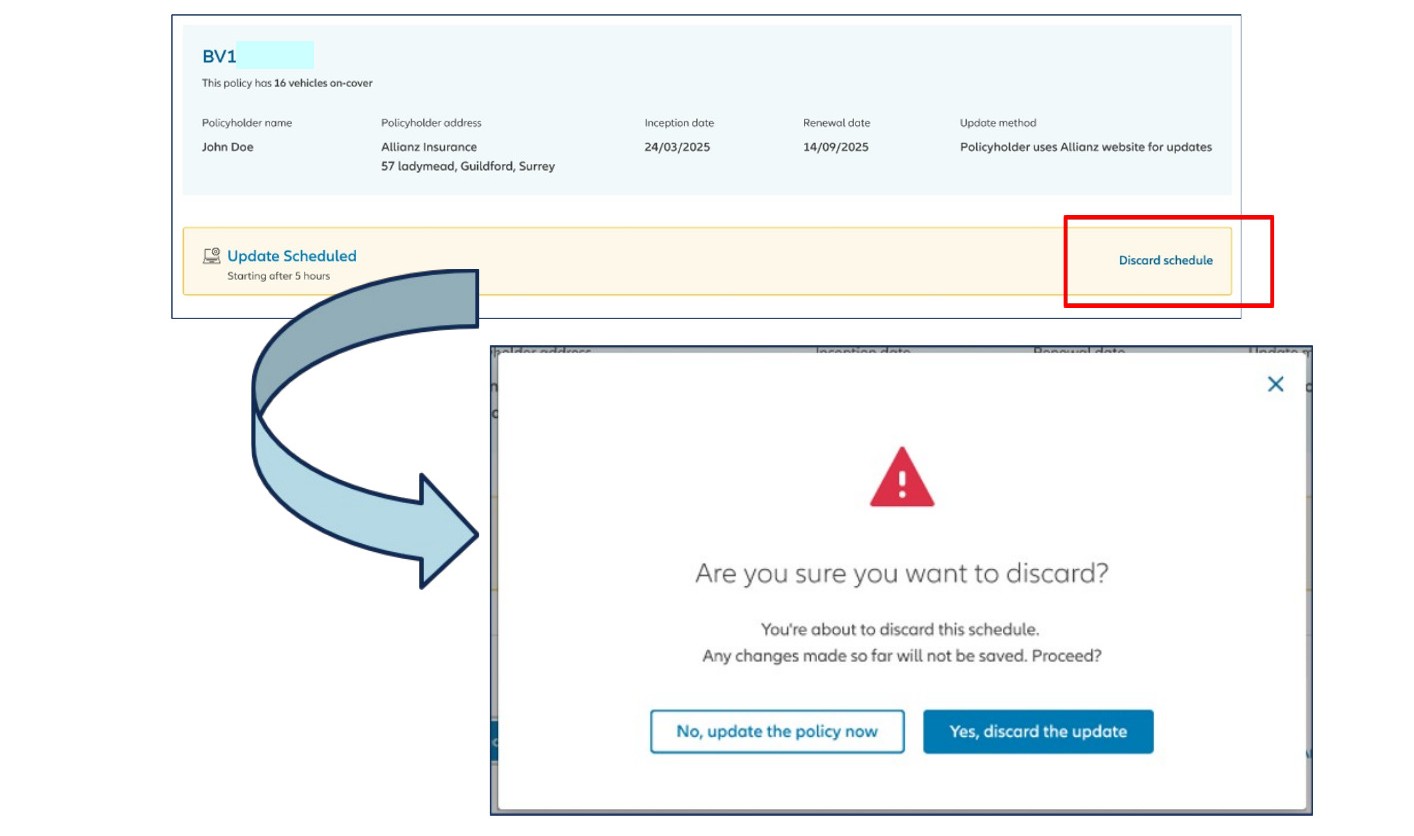Select the BV1 policy number heading
The height and width of the screenshot is (836, 1414).
pyautogui.click(x=219, y=56)
